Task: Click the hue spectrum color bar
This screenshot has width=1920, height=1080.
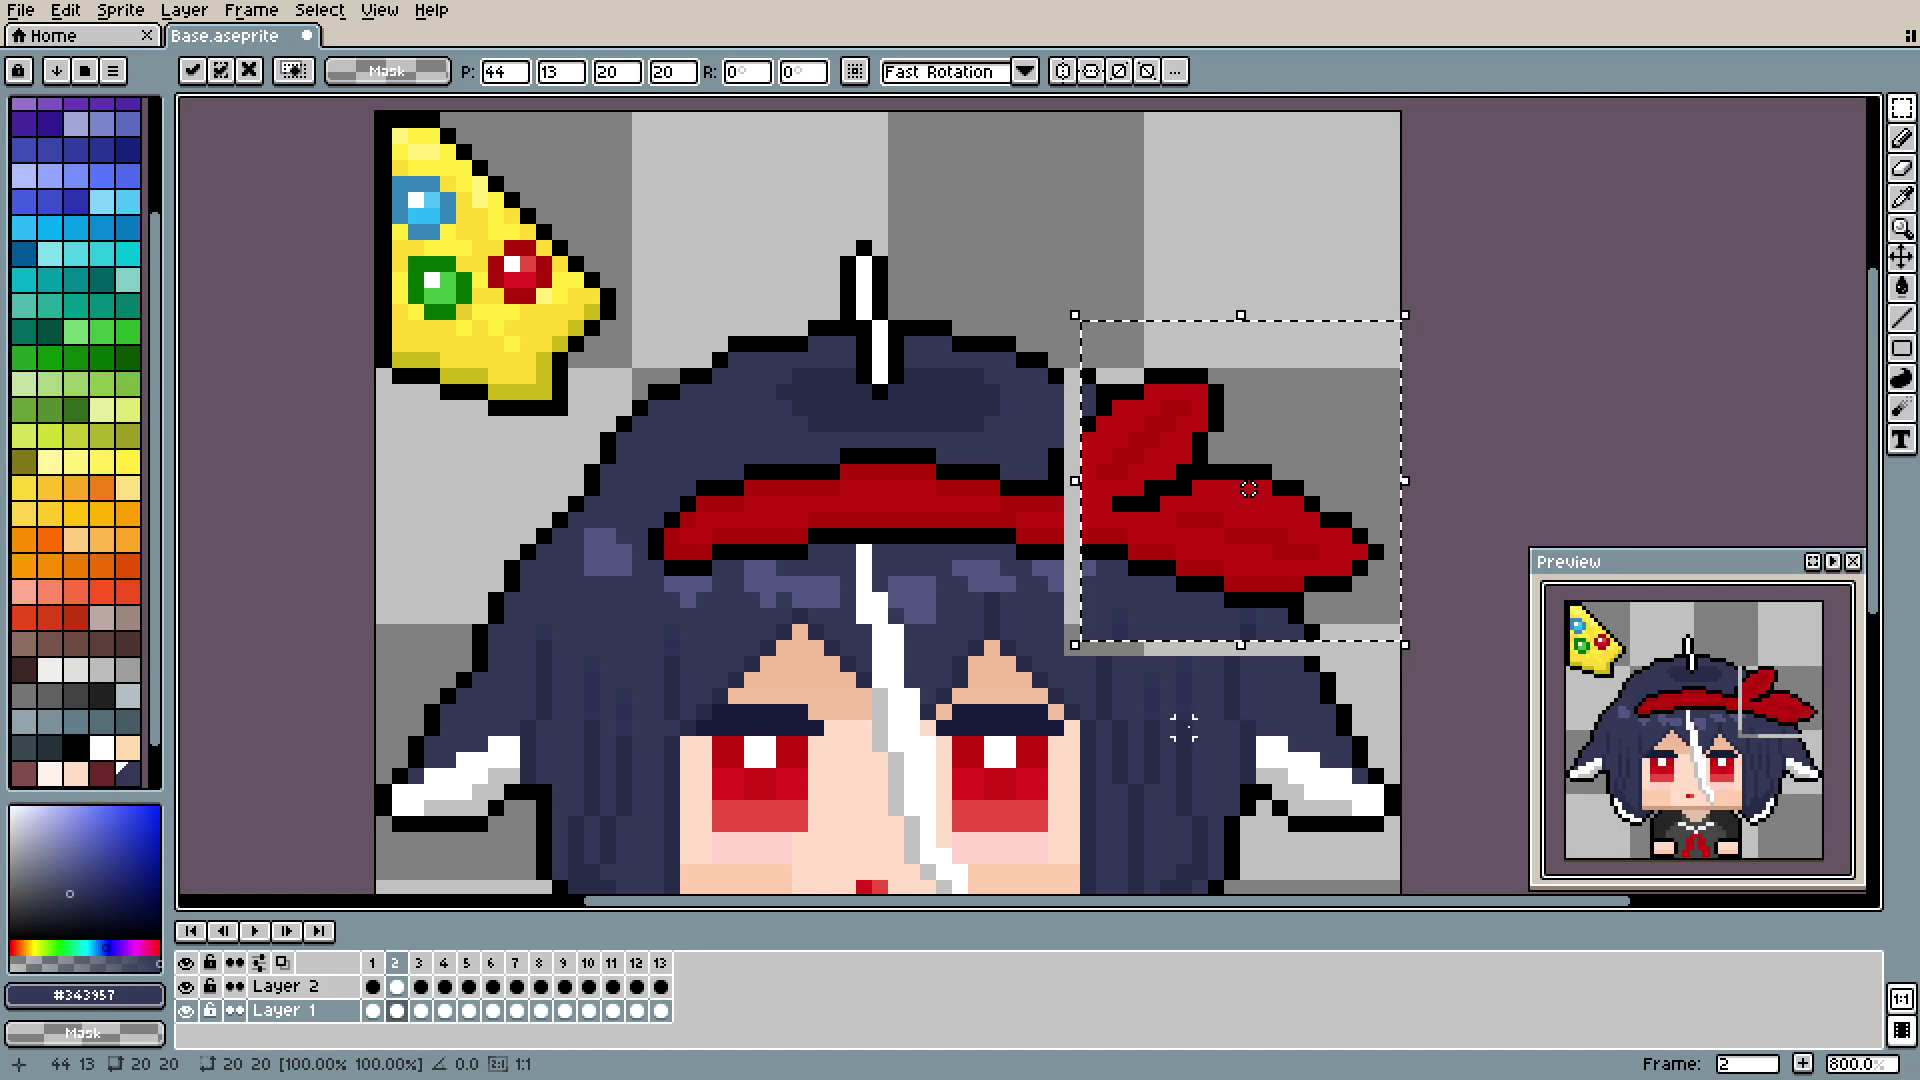Action: [x=84, y=947]
